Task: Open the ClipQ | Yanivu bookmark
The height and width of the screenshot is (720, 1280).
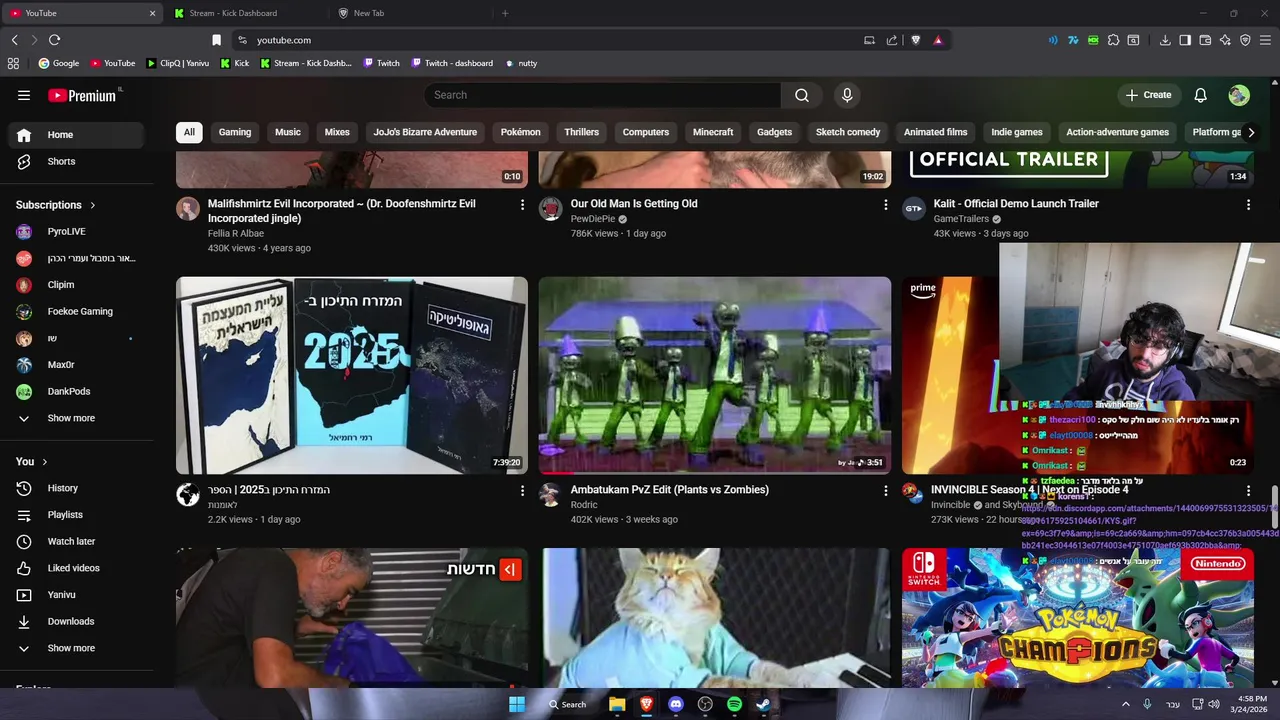Action: click(x=178, y=63)
